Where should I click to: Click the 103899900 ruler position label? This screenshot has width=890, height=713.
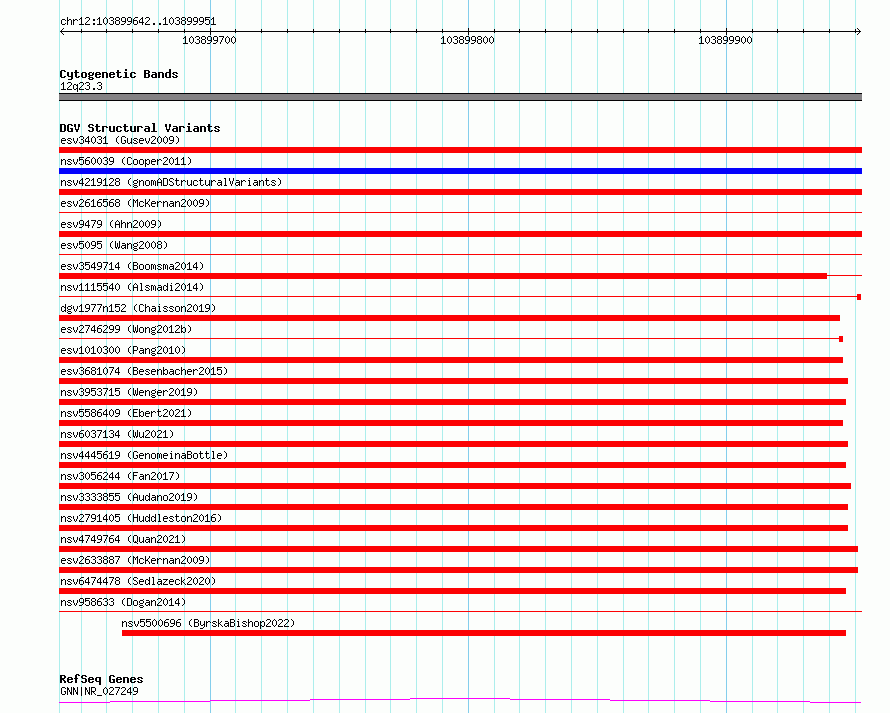725,40
